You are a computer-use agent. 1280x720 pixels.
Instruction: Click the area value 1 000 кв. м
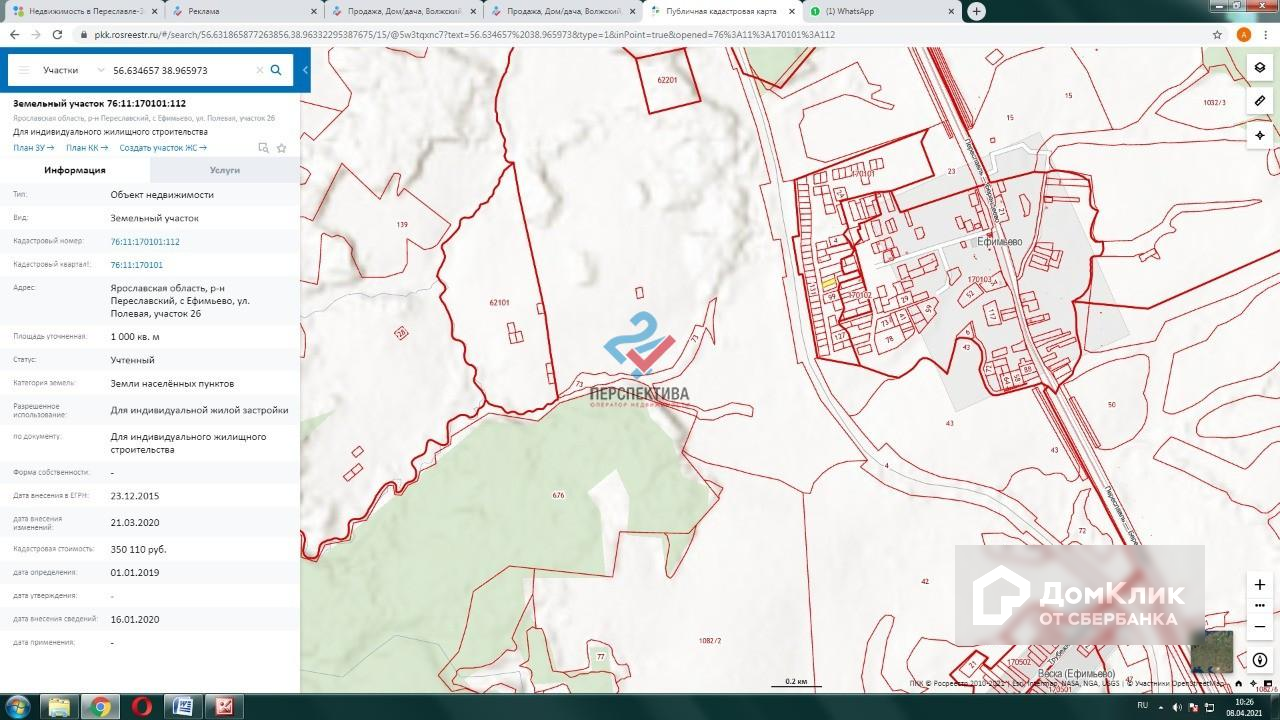tap(135, 337)
